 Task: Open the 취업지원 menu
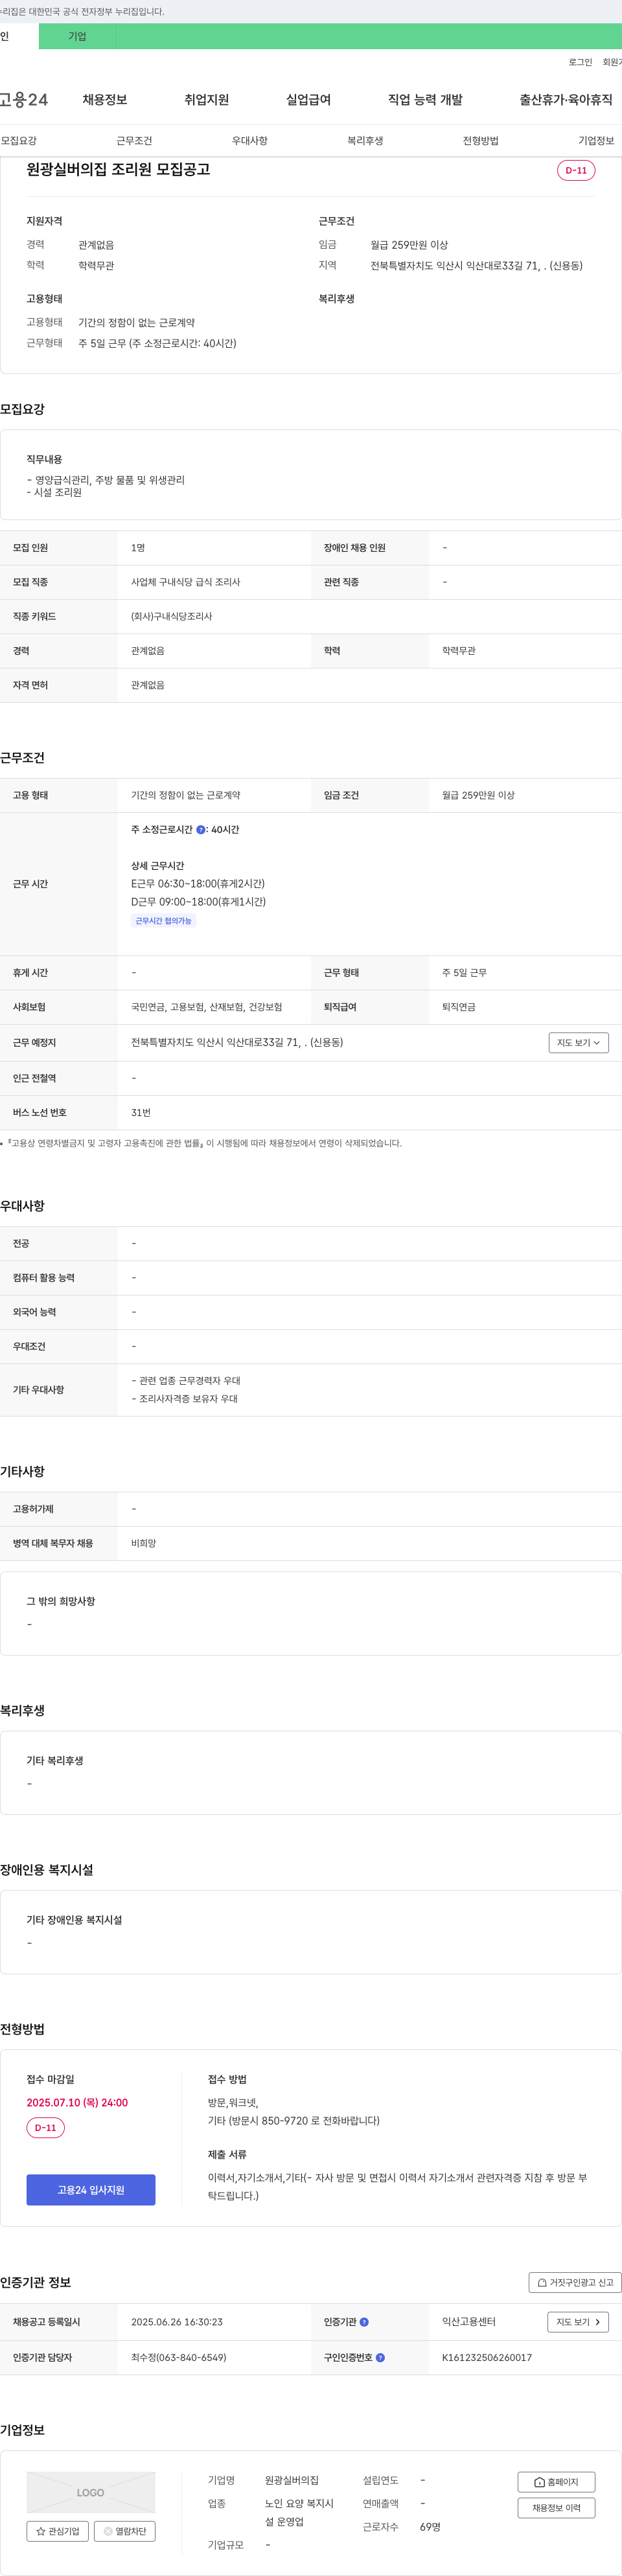click(207, 100)
